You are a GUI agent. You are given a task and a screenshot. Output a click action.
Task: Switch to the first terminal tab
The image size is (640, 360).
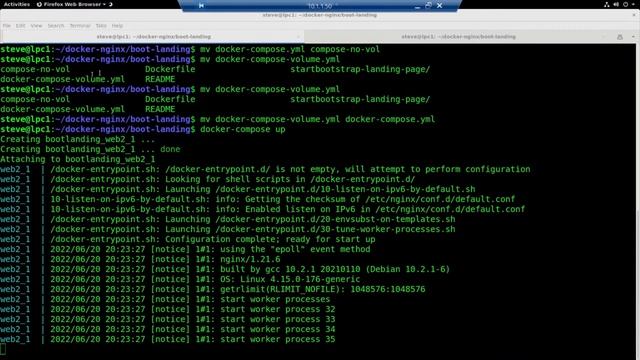pos(153,37)
